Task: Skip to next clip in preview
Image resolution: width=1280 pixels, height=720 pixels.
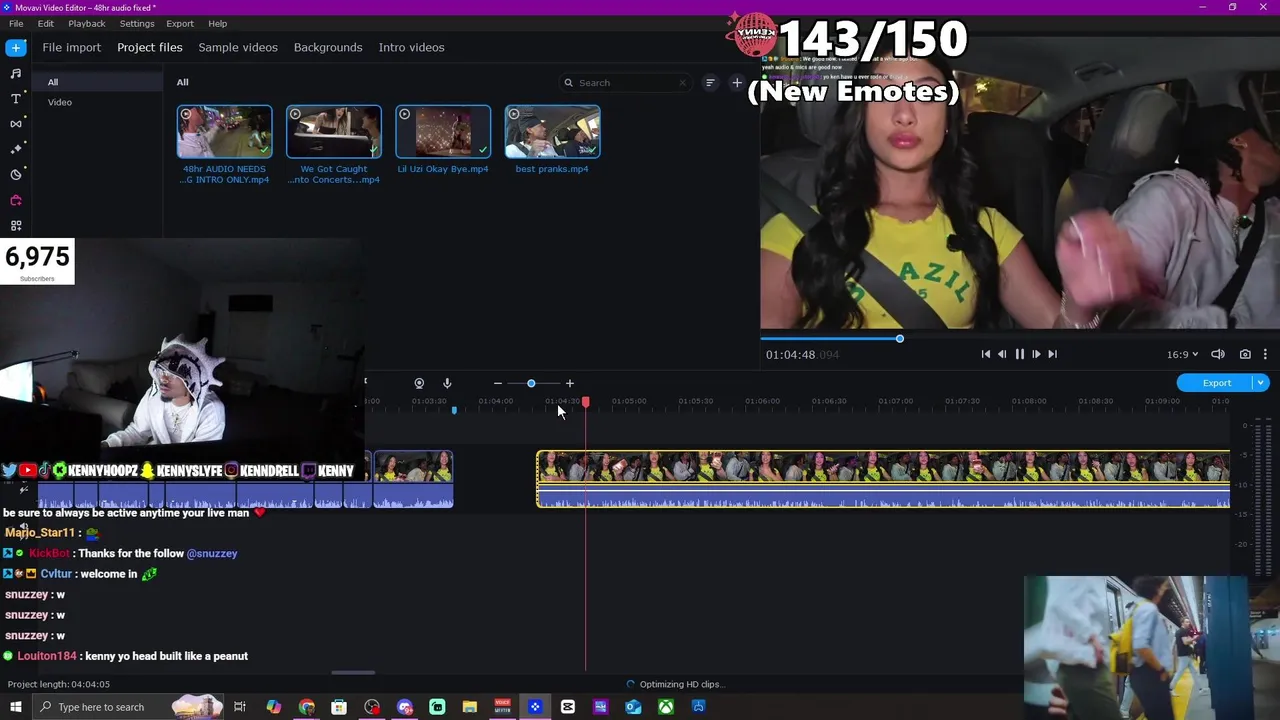Action: coord(1052,354)
